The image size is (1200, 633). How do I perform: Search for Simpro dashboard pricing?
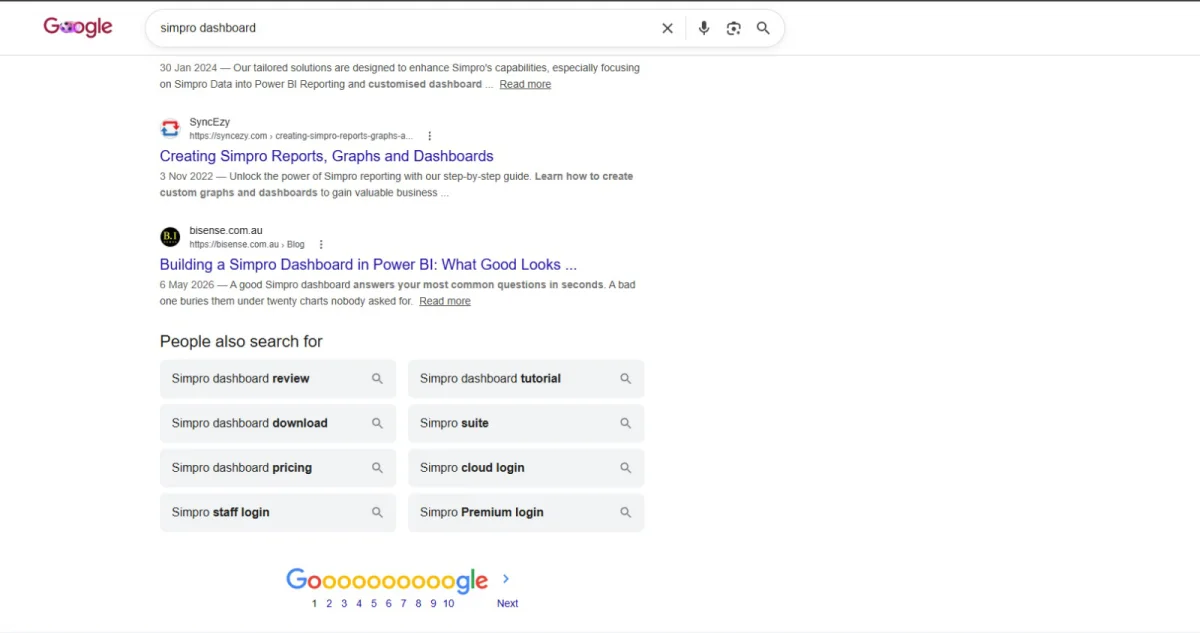click(x=278, y=468)
